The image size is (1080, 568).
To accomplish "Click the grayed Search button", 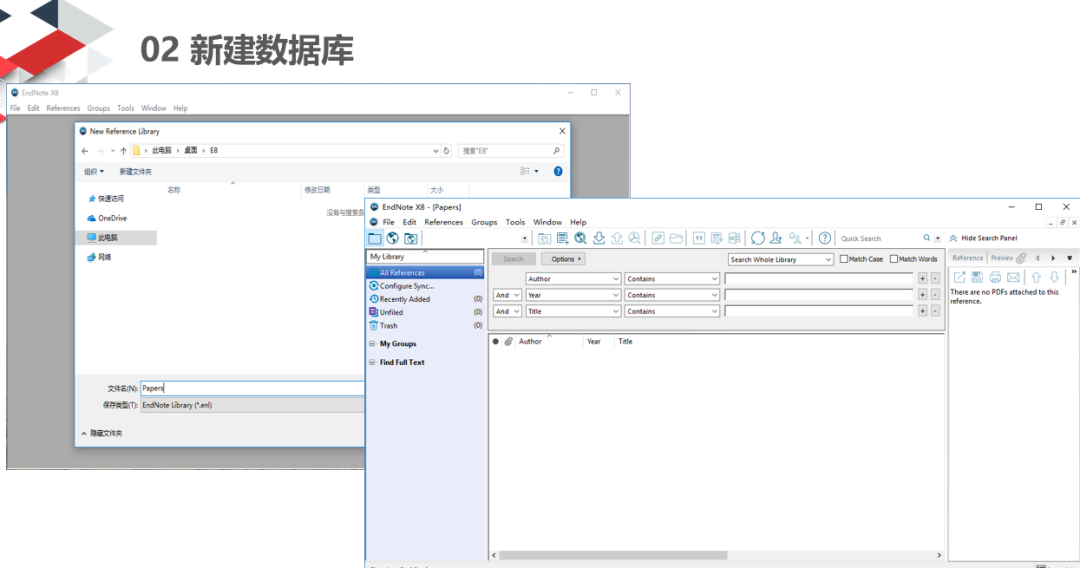I will click(513, 259).
